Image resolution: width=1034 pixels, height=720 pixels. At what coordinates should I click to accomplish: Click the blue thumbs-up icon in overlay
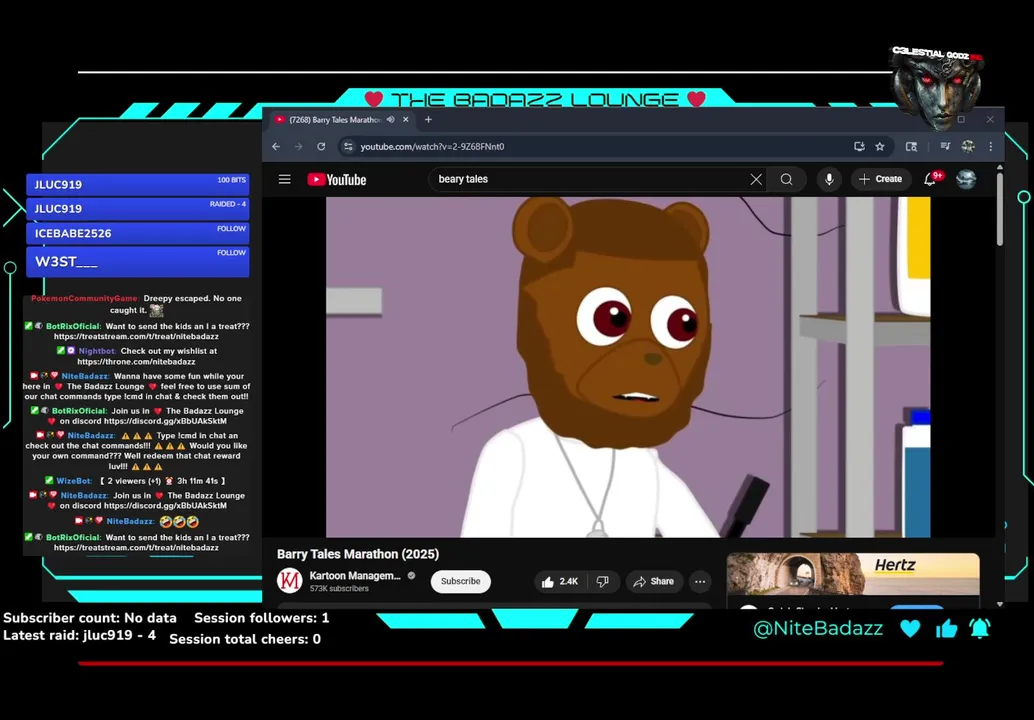click(x=946, y=628)
